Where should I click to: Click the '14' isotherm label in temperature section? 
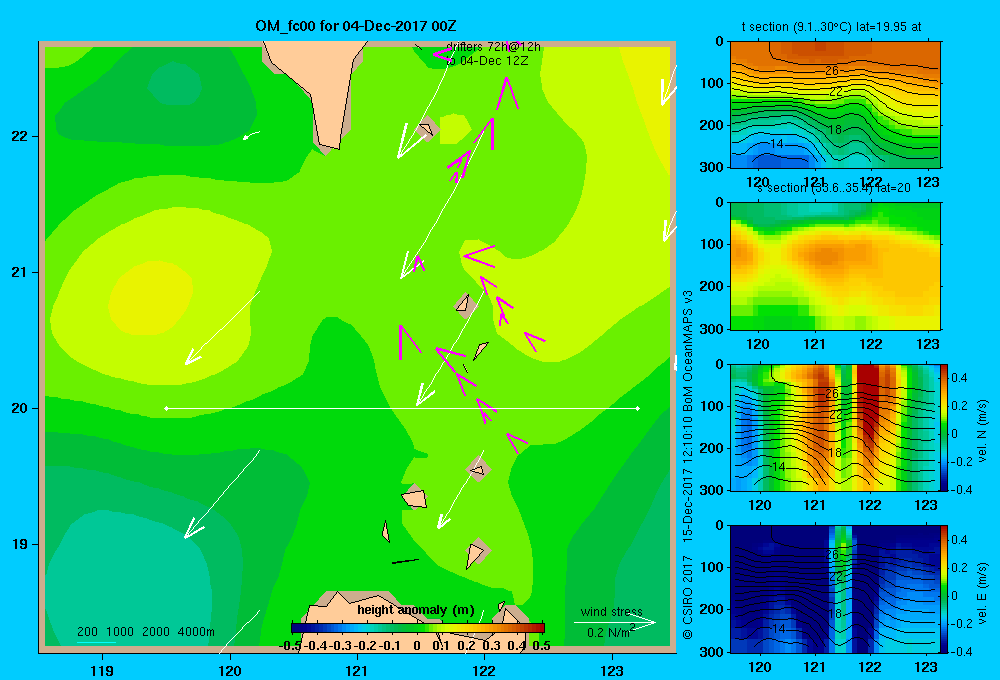[776, 144]
